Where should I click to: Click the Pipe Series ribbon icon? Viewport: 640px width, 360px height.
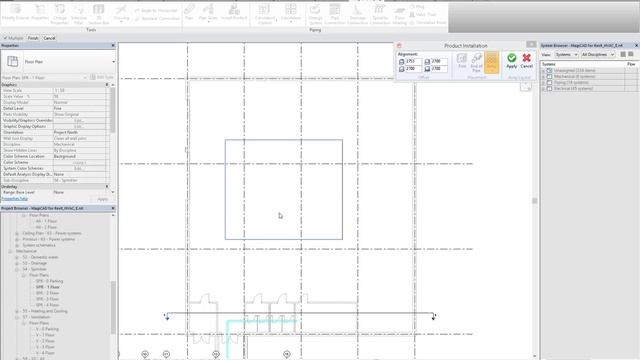208,12
